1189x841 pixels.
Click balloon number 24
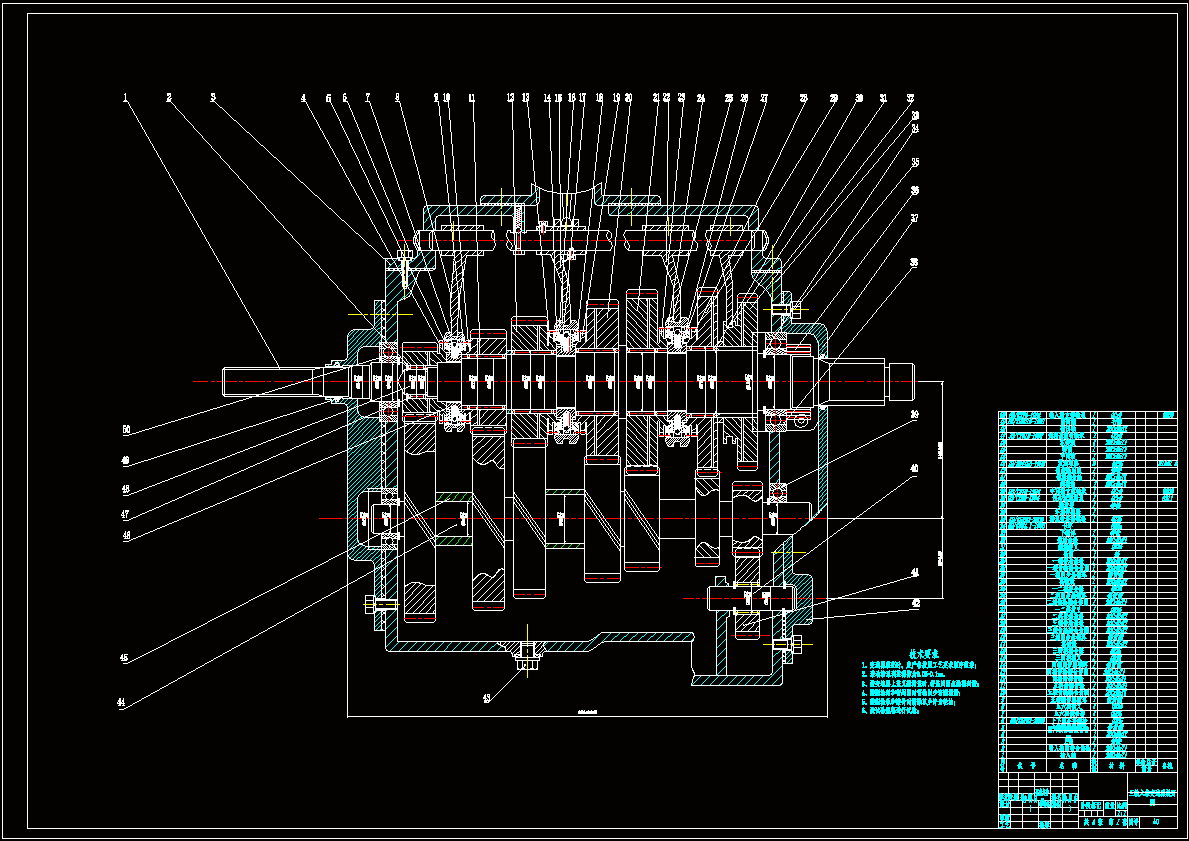tap(701, 98)
